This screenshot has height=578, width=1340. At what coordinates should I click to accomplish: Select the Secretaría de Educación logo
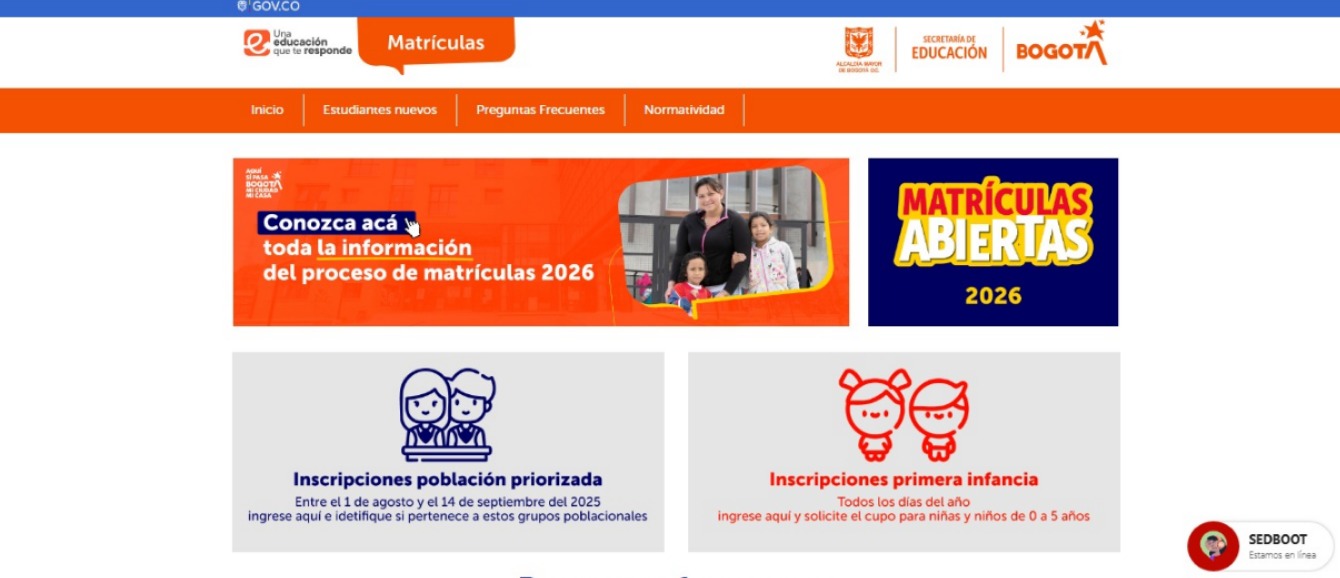pyautogui.click(x=949, y=48)
